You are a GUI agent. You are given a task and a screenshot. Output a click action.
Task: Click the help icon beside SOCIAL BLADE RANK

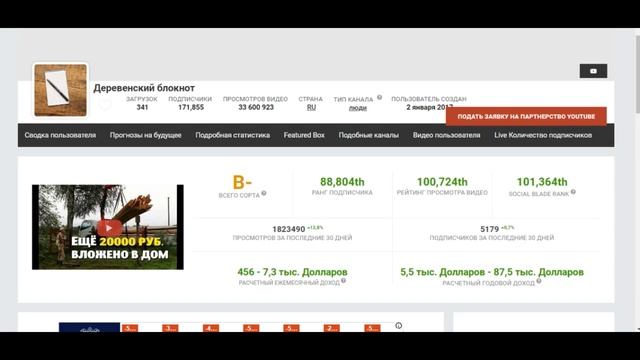coord(573,192)
